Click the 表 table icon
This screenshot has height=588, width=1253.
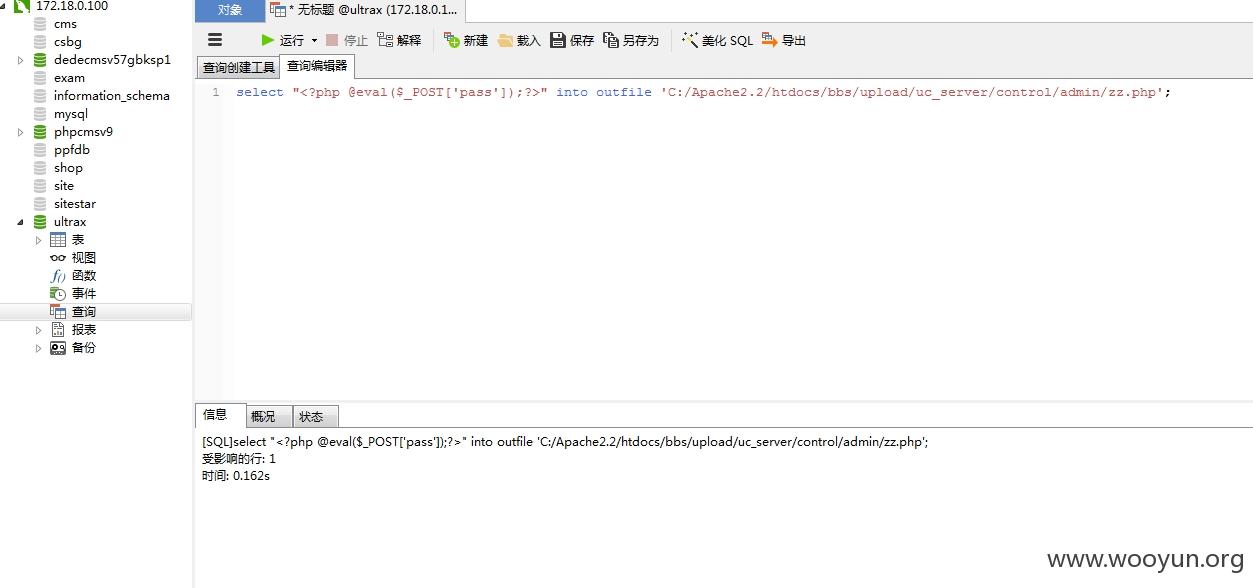pyautogui.click(x=58, y=240)
